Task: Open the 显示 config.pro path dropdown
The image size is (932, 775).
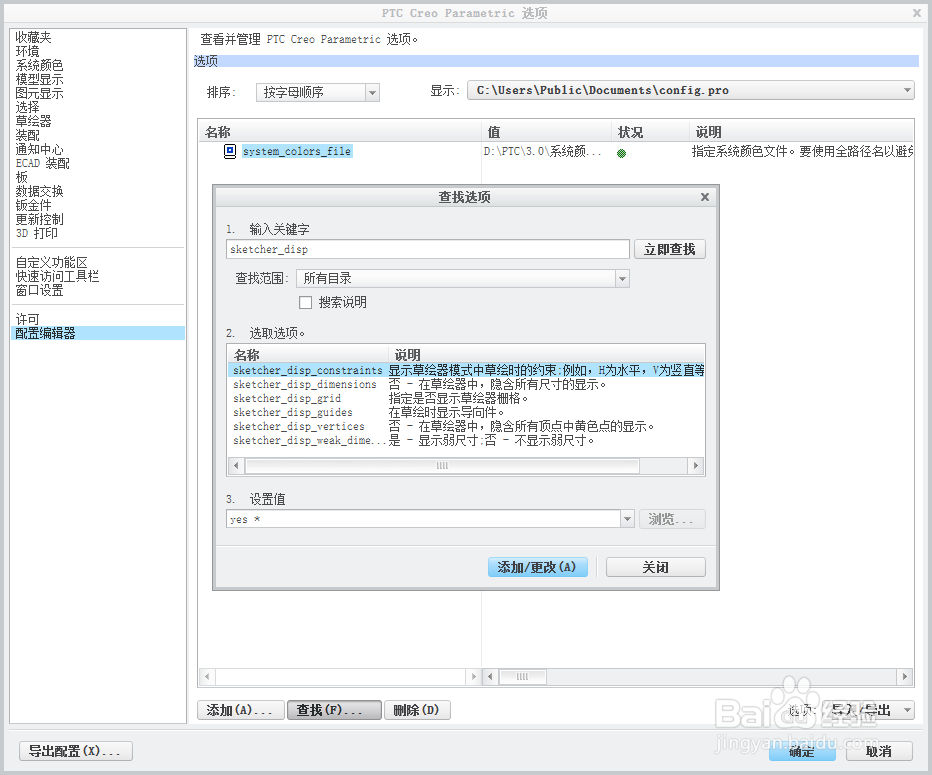Action: 907,90
